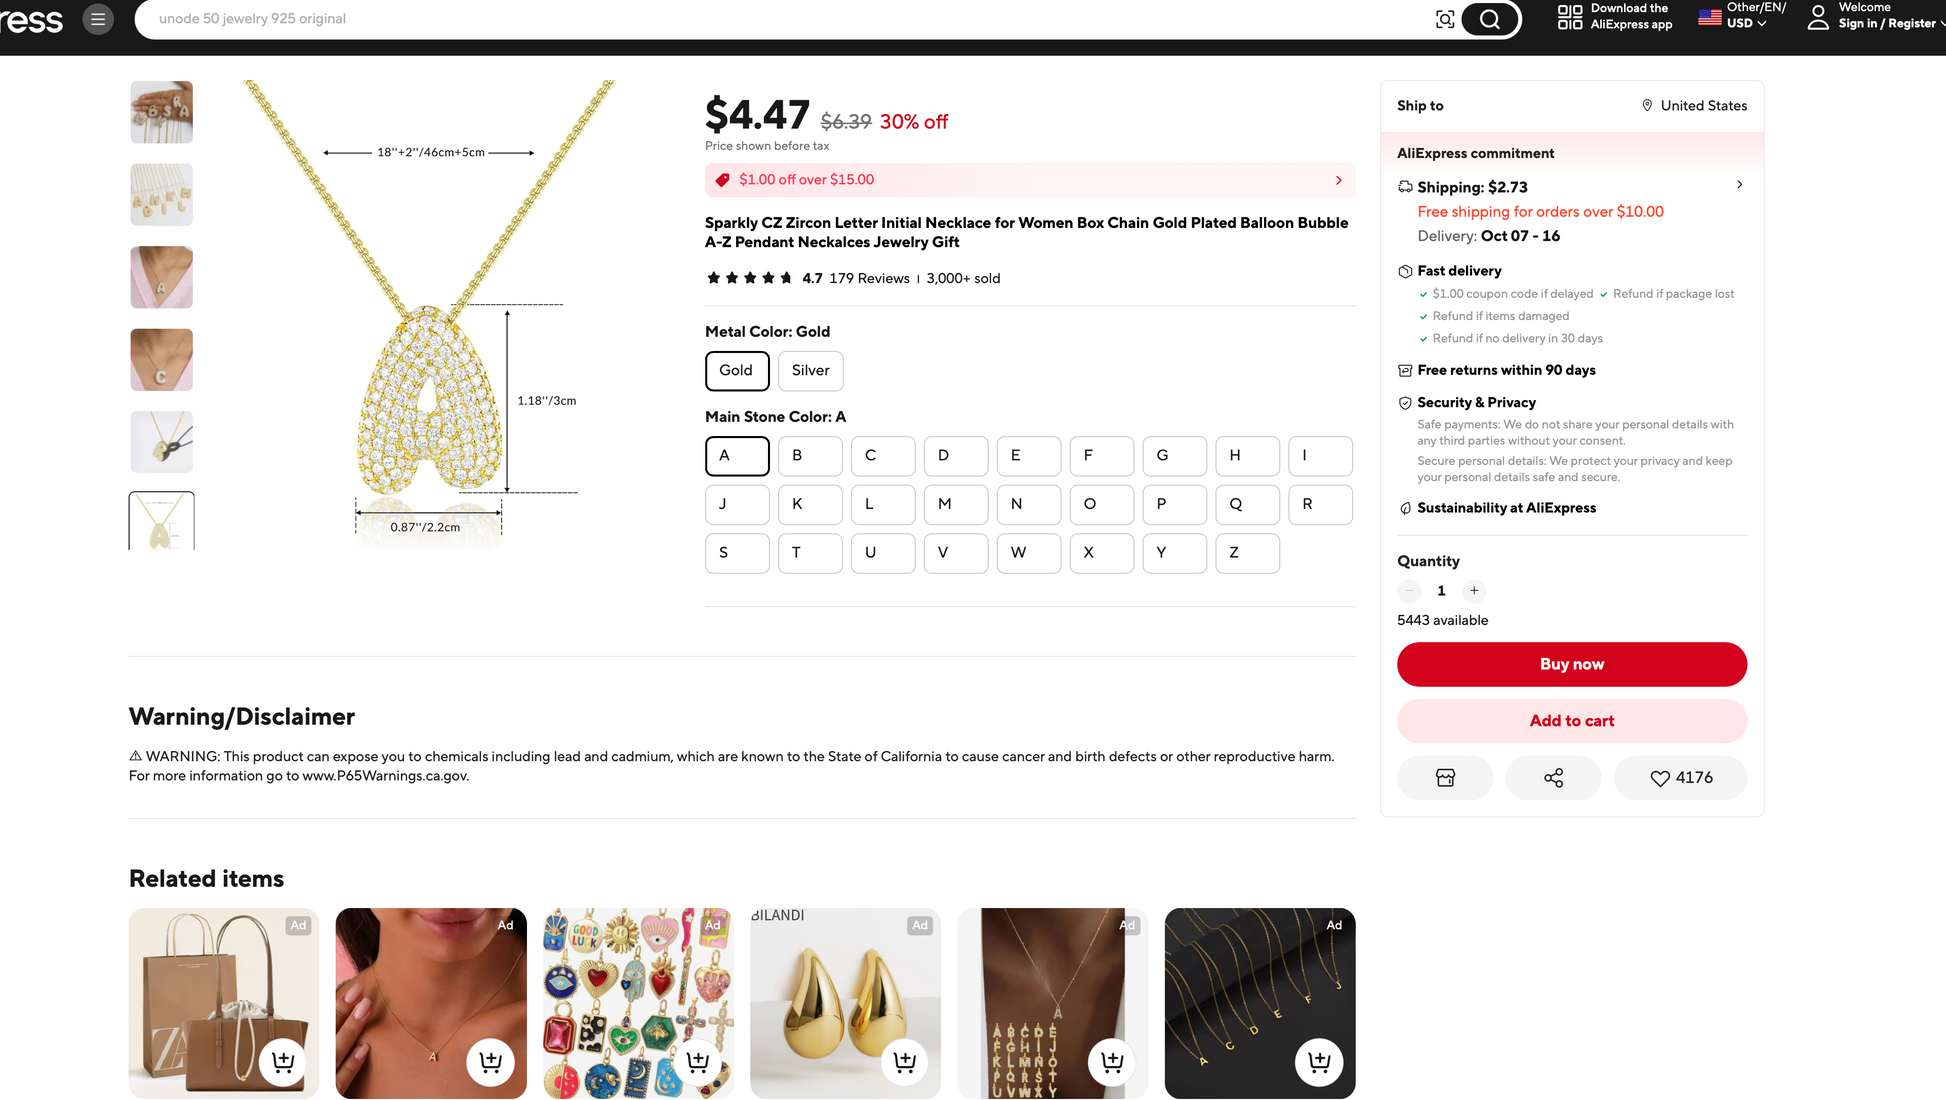This screenshot has width=1946, height=1100.
Task: Click the Buy now button
Action: pyautogui.click(x=1571, y=664)
